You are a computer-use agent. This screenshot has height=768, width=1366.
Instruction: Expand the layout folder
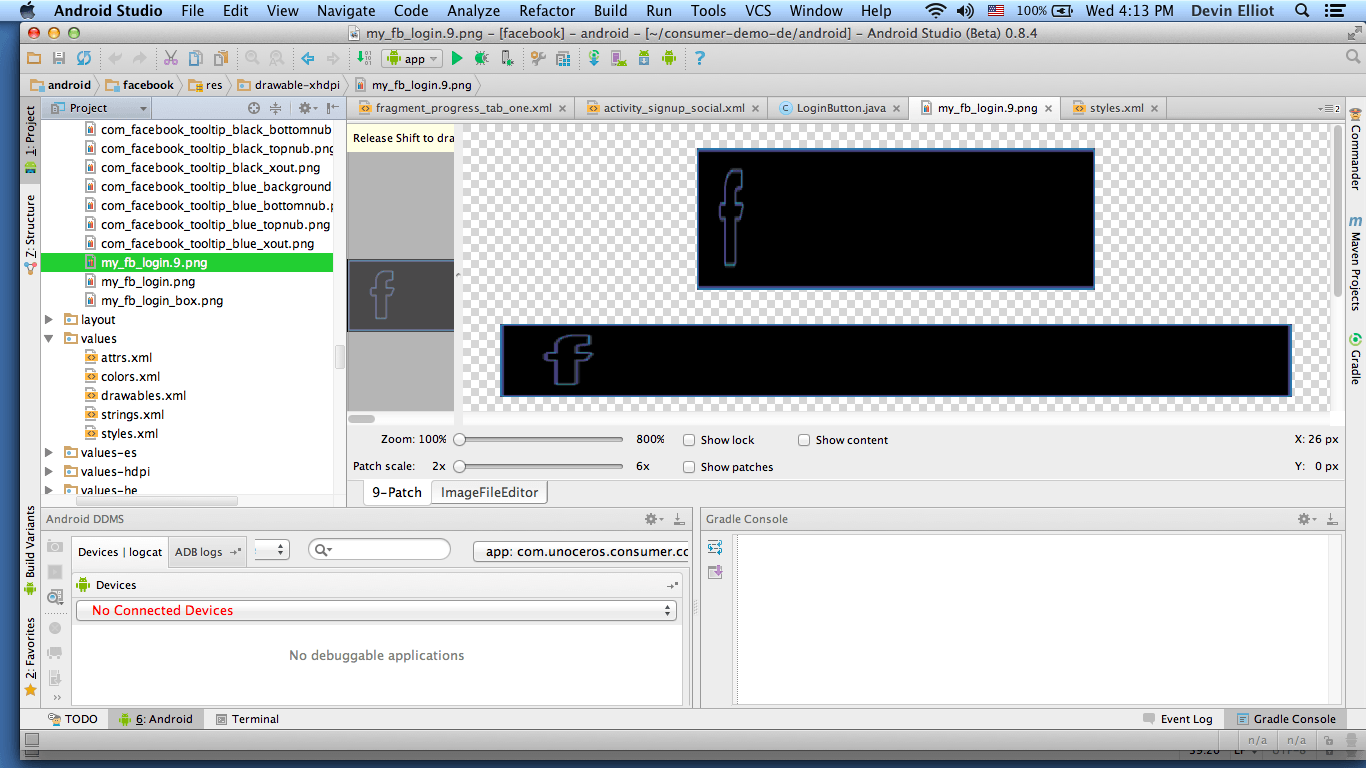pyautogui.click(x=49, y=320)
